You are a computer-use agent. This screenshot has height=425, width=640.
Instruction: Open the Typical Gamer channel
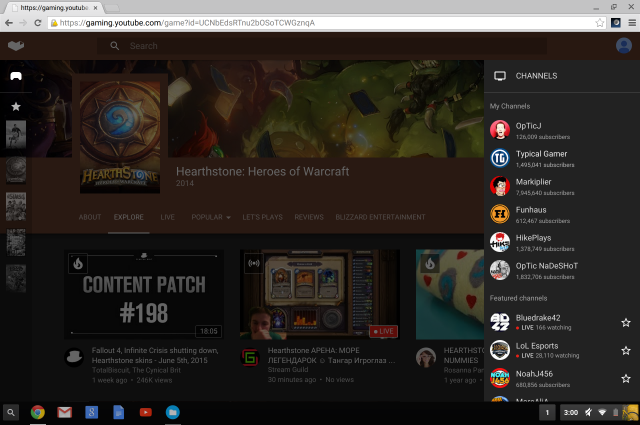tap(541, 154)
